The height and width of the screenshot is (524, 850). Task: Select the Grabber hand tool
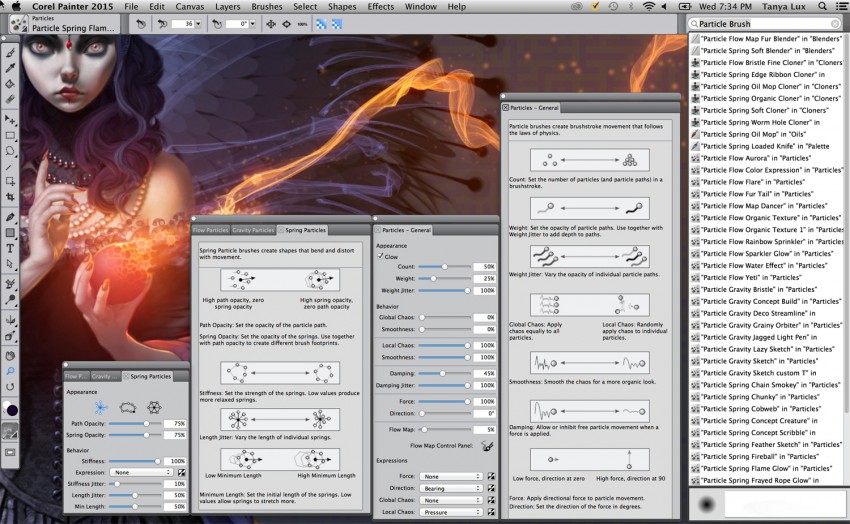click(10, 356)
